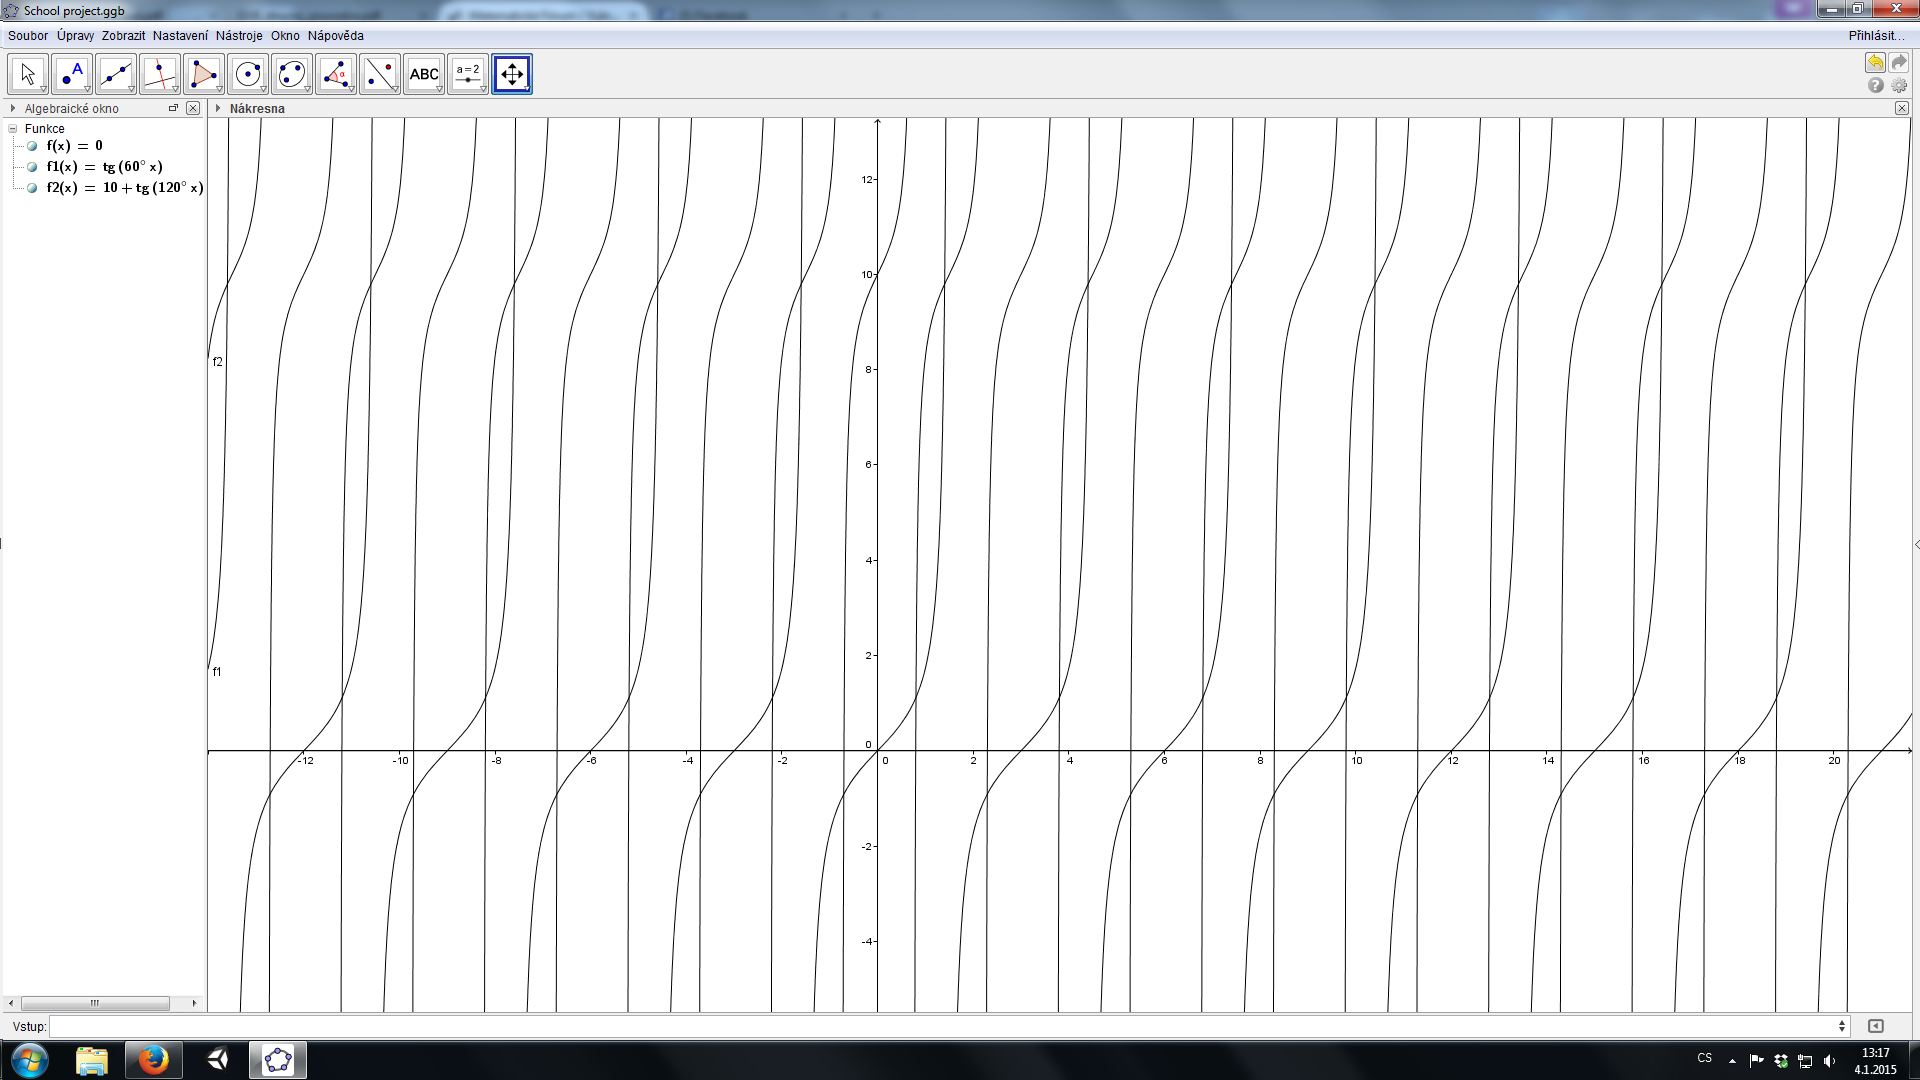Click the CS language indicator
This screenshot has width=1920, height=1080.
point(1705,1058)
